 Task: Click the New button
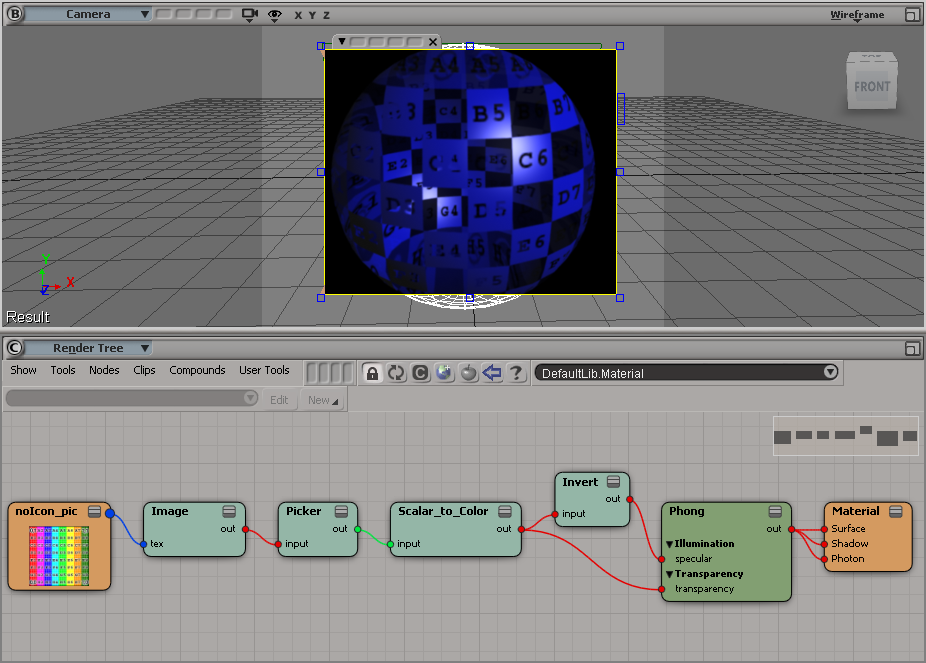point(322,399)
